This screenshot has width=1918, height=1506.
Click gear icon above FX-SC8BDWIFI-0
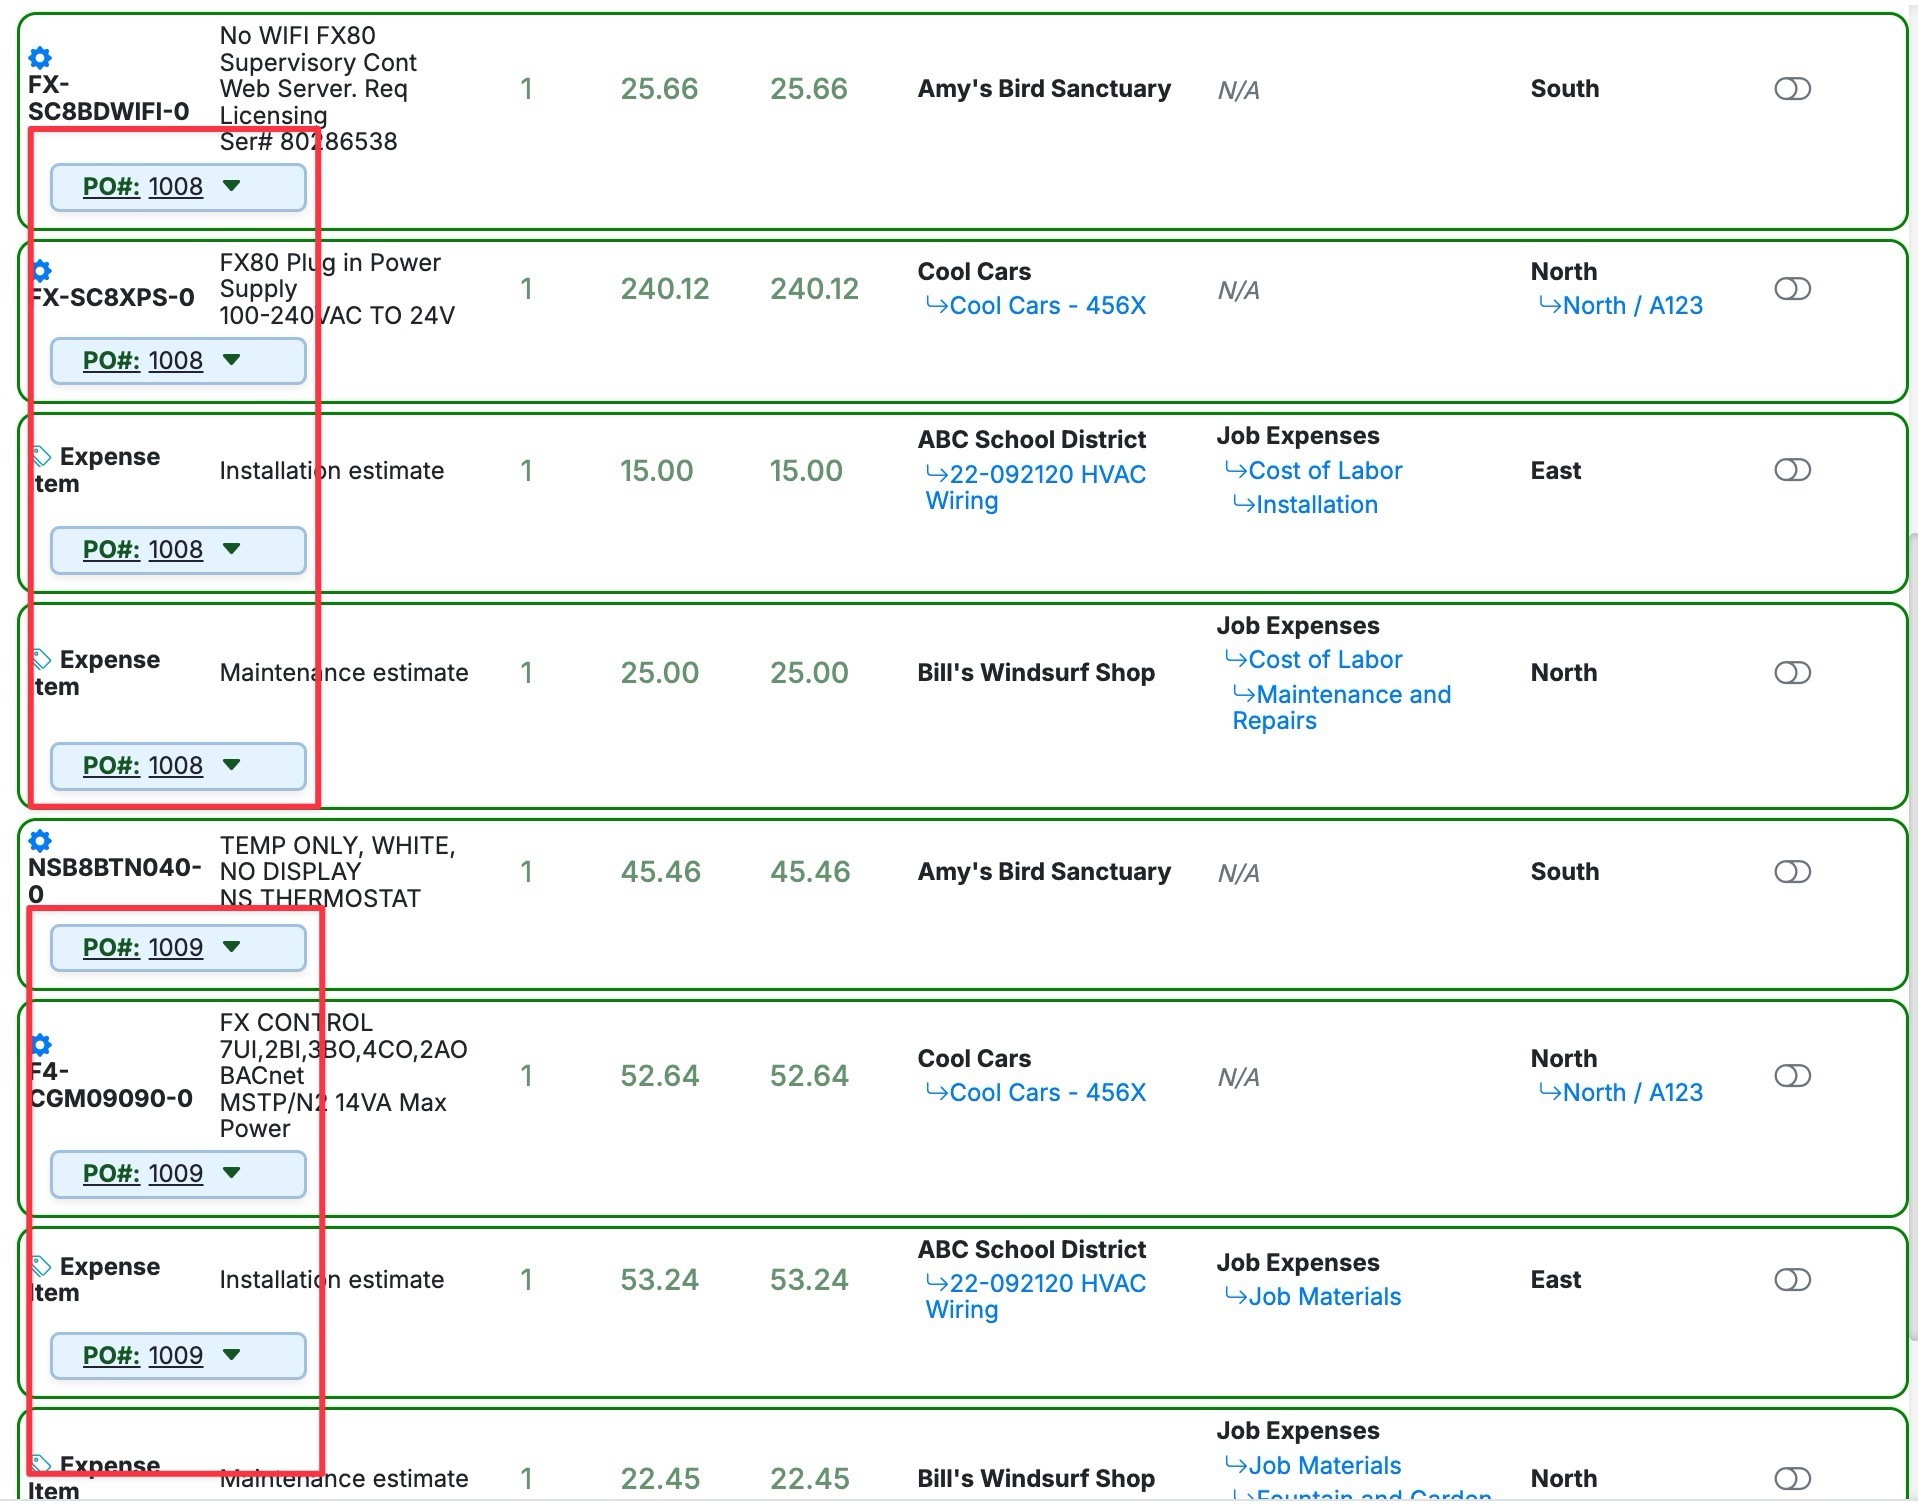pos(40,58)
